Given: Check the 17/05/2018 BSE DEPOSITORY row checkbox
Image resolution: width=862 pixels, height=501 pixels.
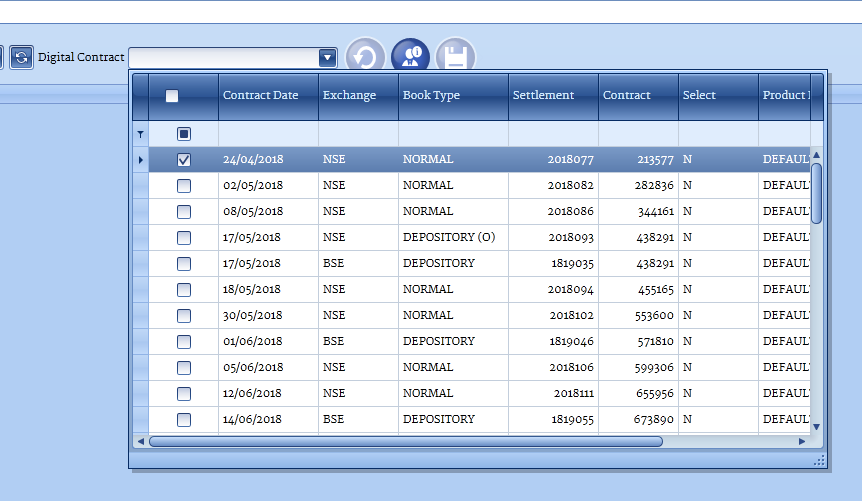Looking at the screenshot, I should (x=184, y=264).
